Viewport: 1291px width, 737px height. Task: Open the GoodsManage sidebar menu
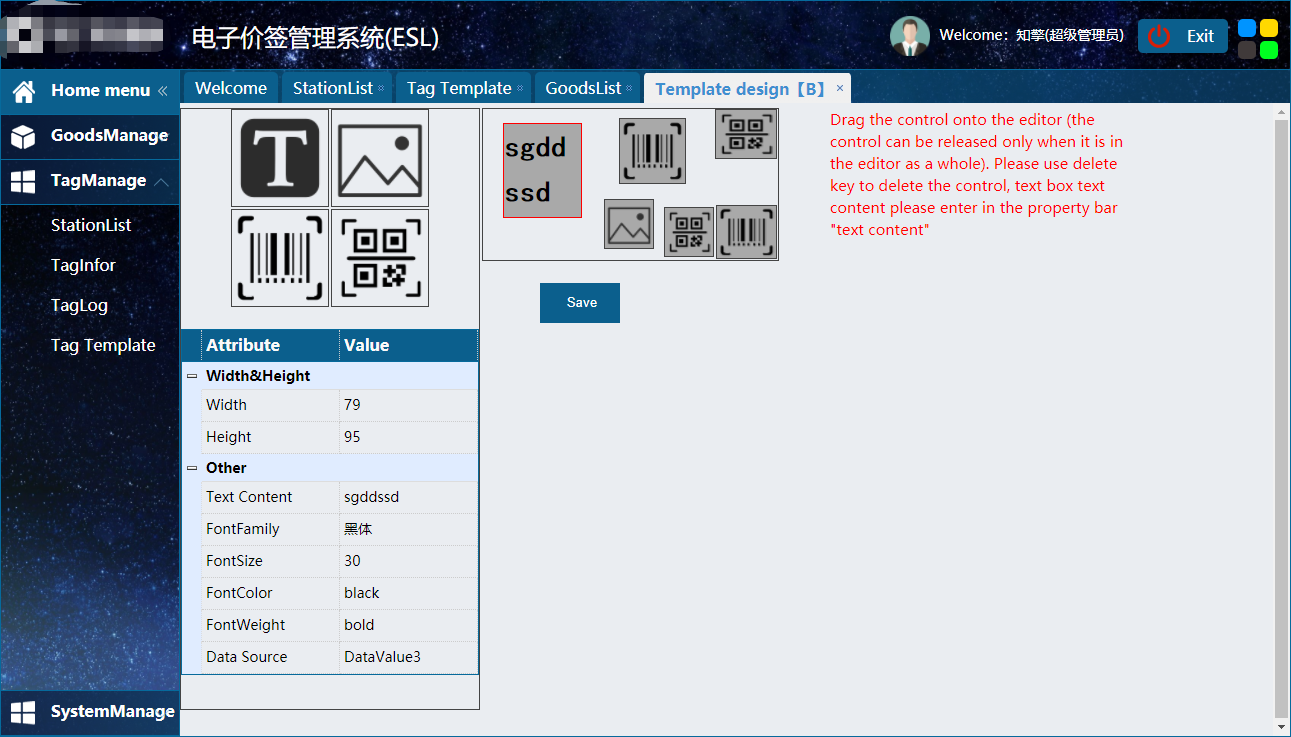coord(90,136)
